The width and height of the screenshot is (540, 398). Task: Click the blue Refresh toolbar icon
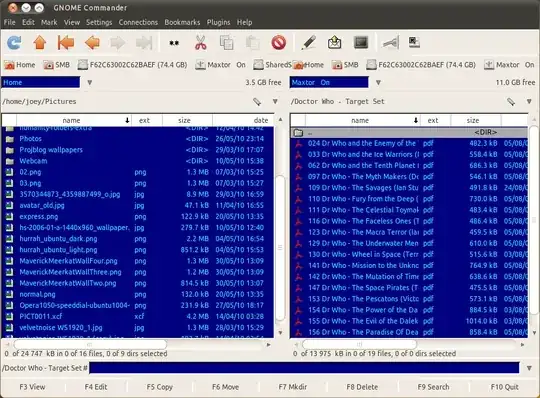click(x=14, y=43)
